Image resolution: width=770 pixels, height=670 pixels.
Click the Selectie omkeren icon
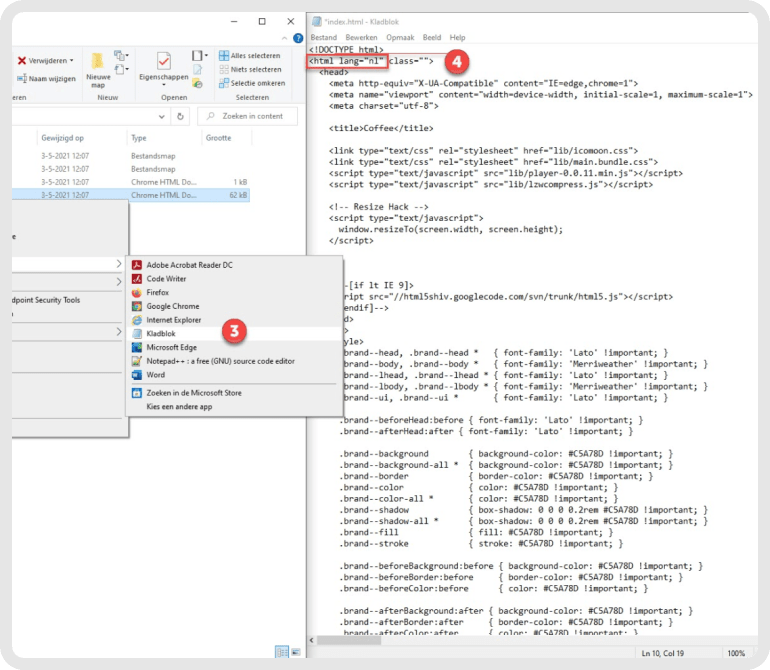224,83
